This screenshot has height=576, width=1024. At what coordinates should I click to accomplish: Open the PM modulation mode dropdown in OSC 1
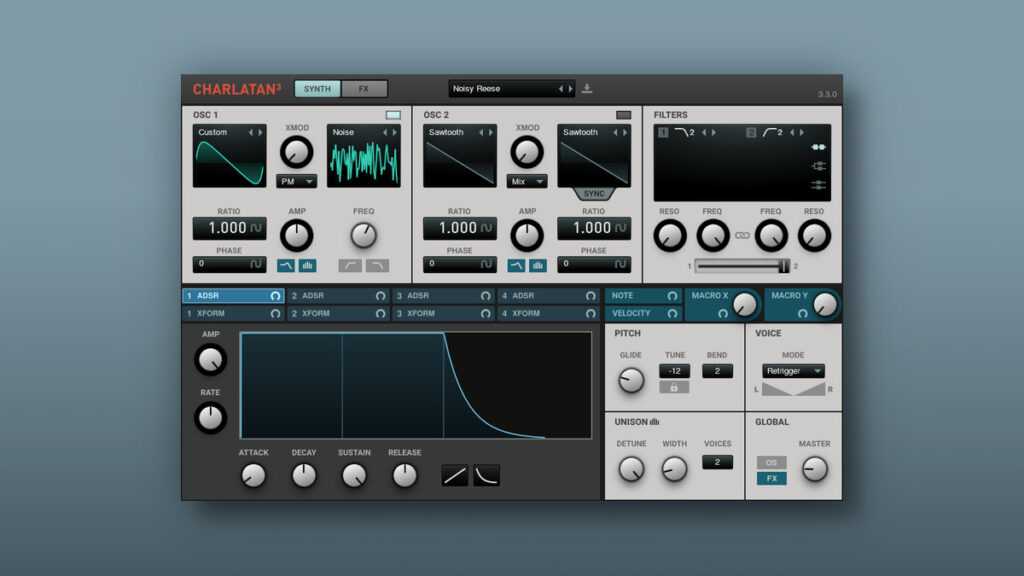(x=296, y=182)
